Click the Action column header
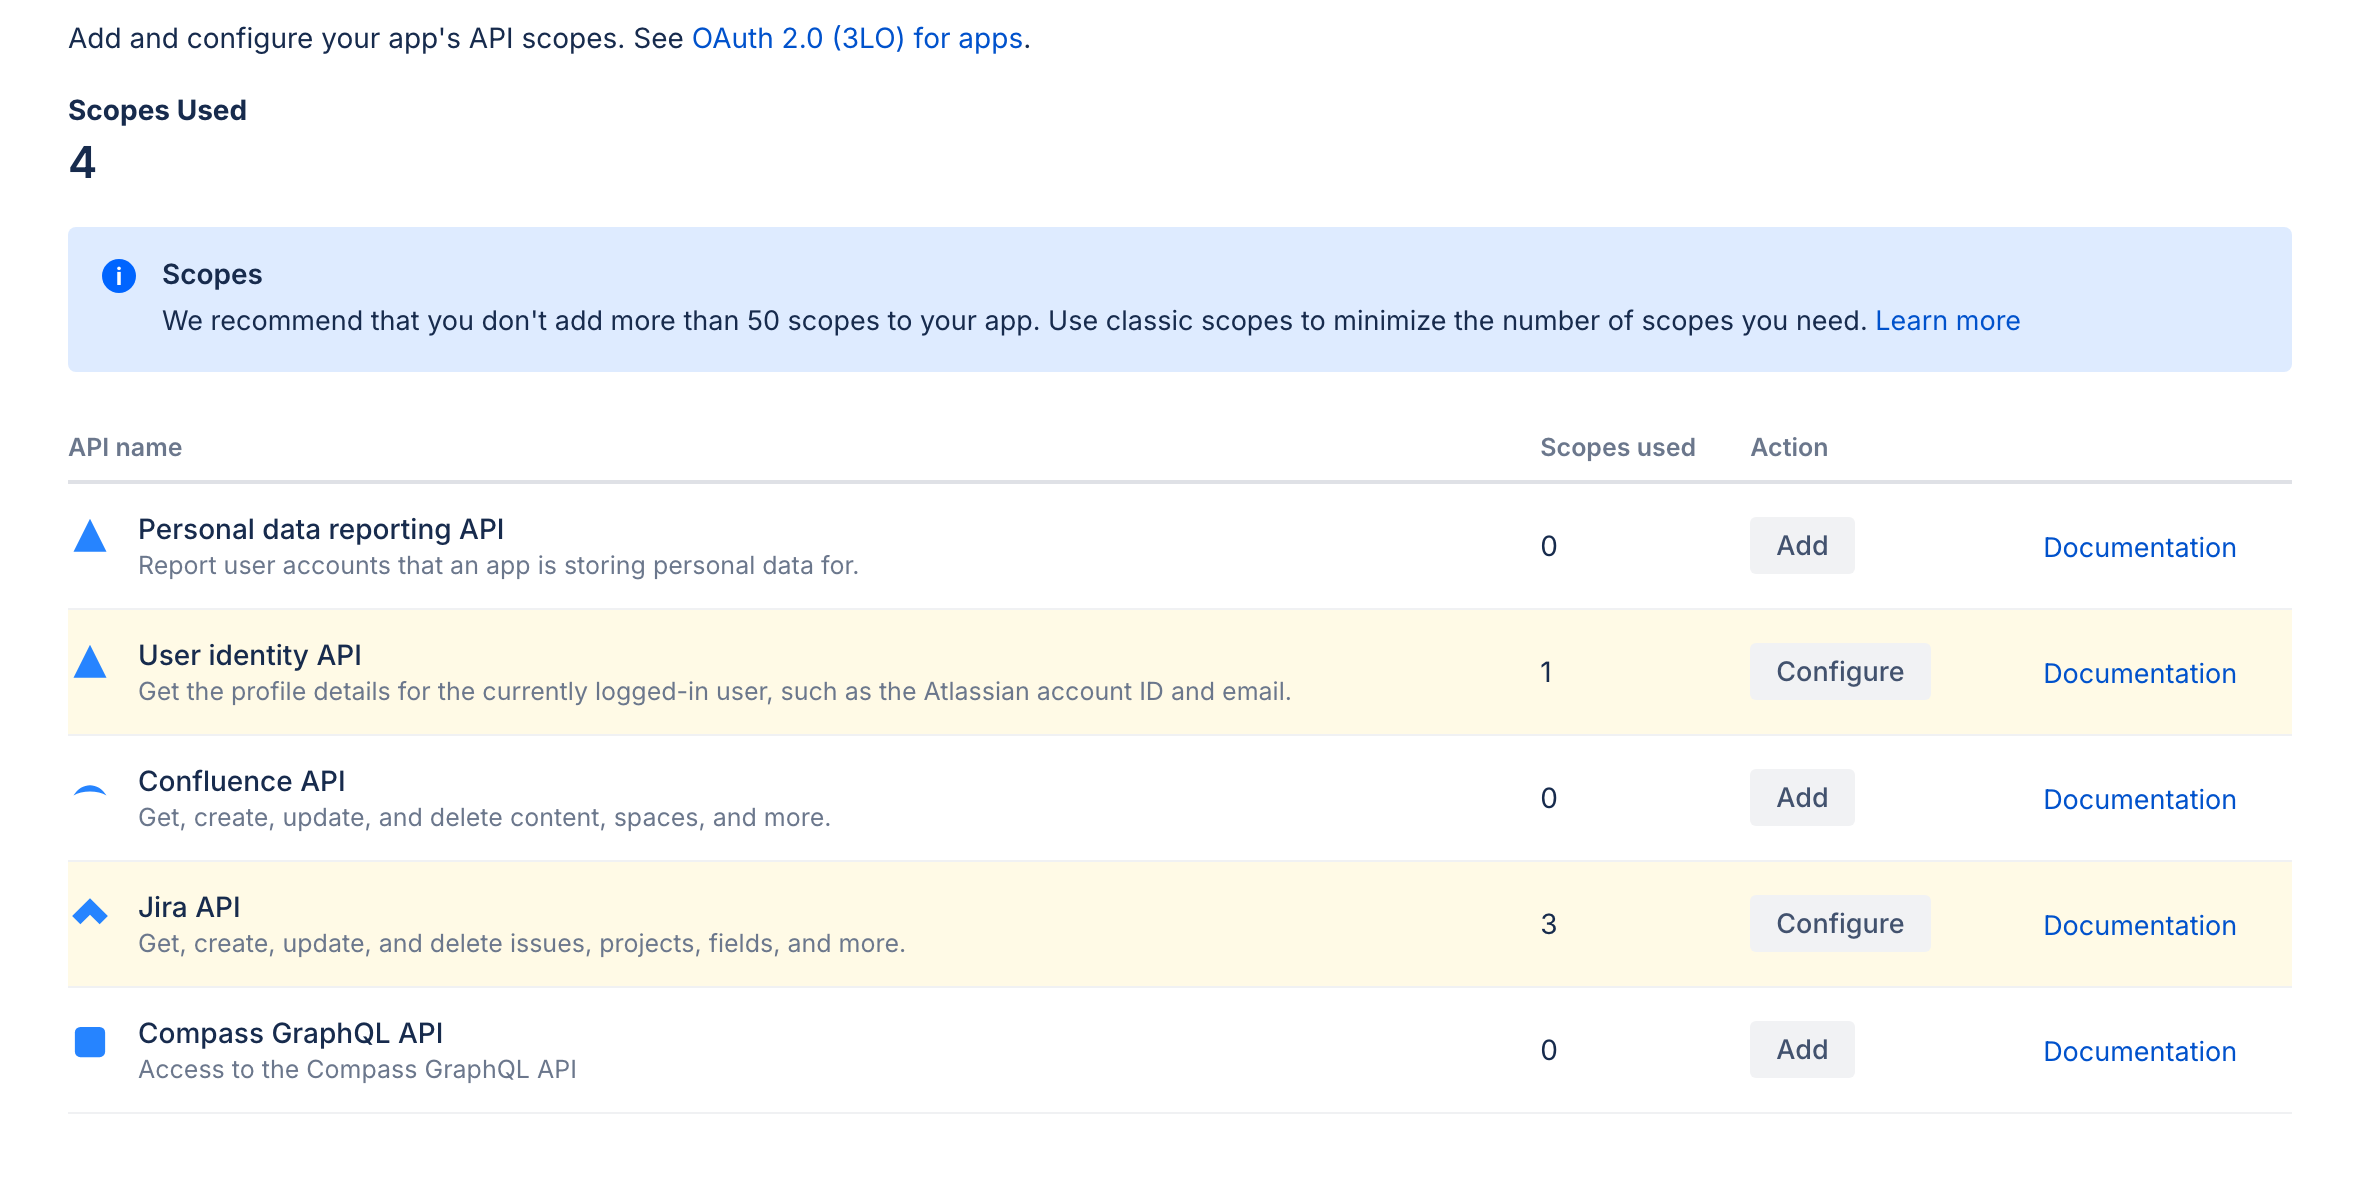 coord(1789,447)
